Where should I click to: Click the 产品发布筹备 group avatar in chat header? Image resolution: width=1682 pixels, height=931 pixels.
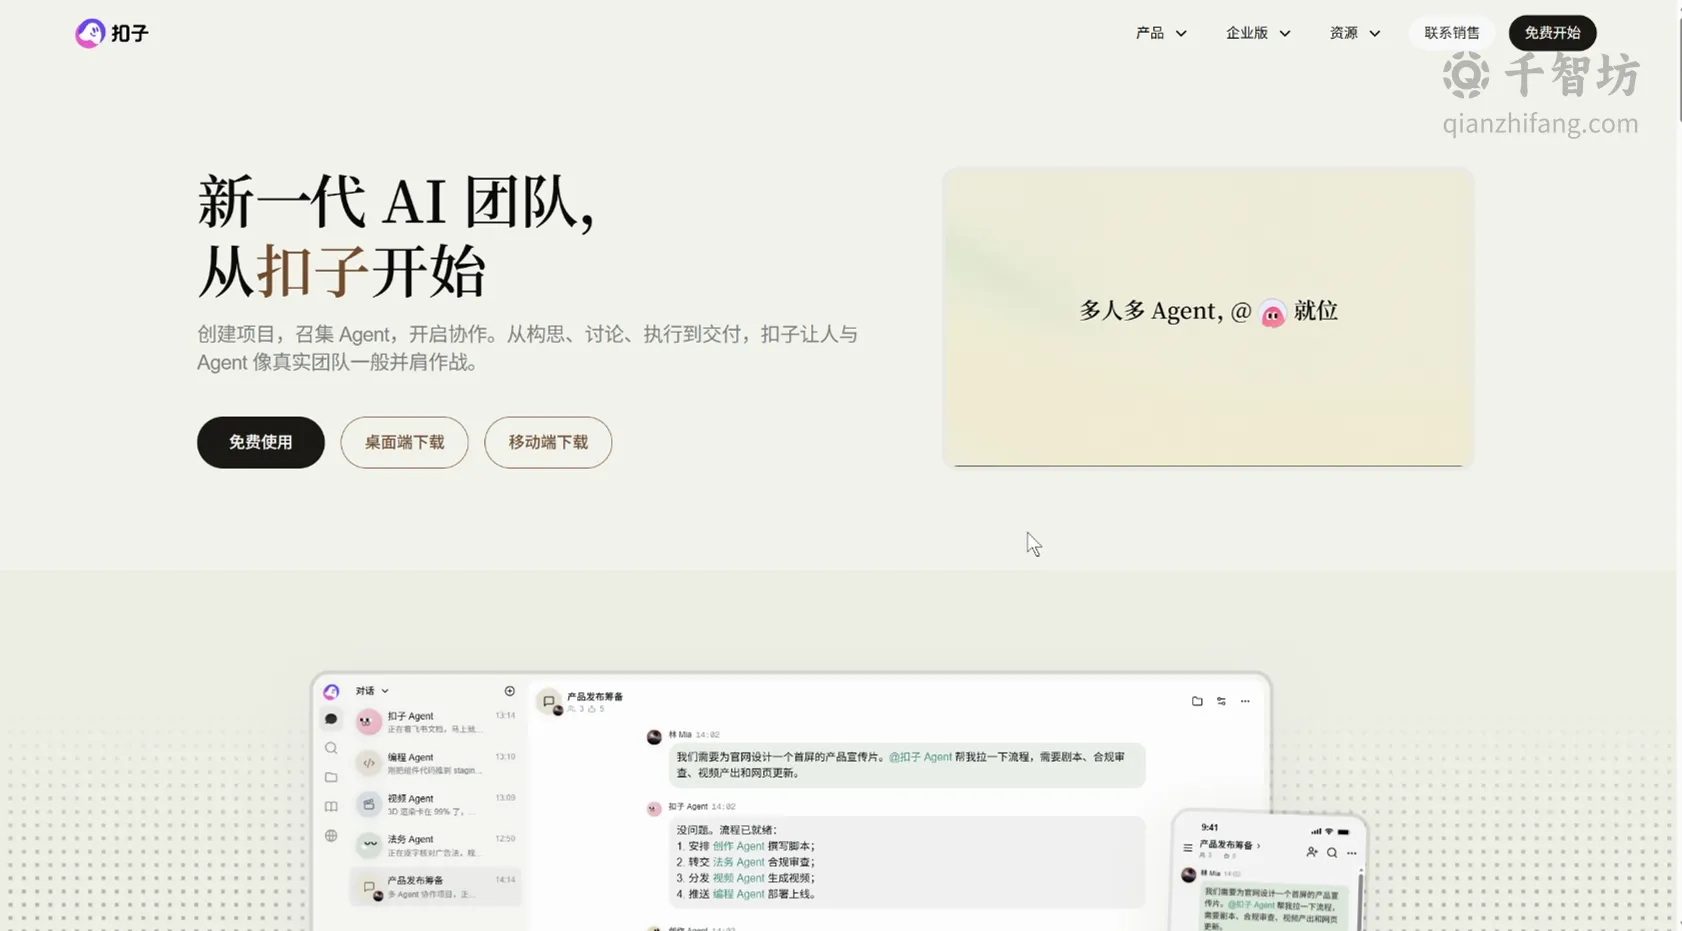549,702
